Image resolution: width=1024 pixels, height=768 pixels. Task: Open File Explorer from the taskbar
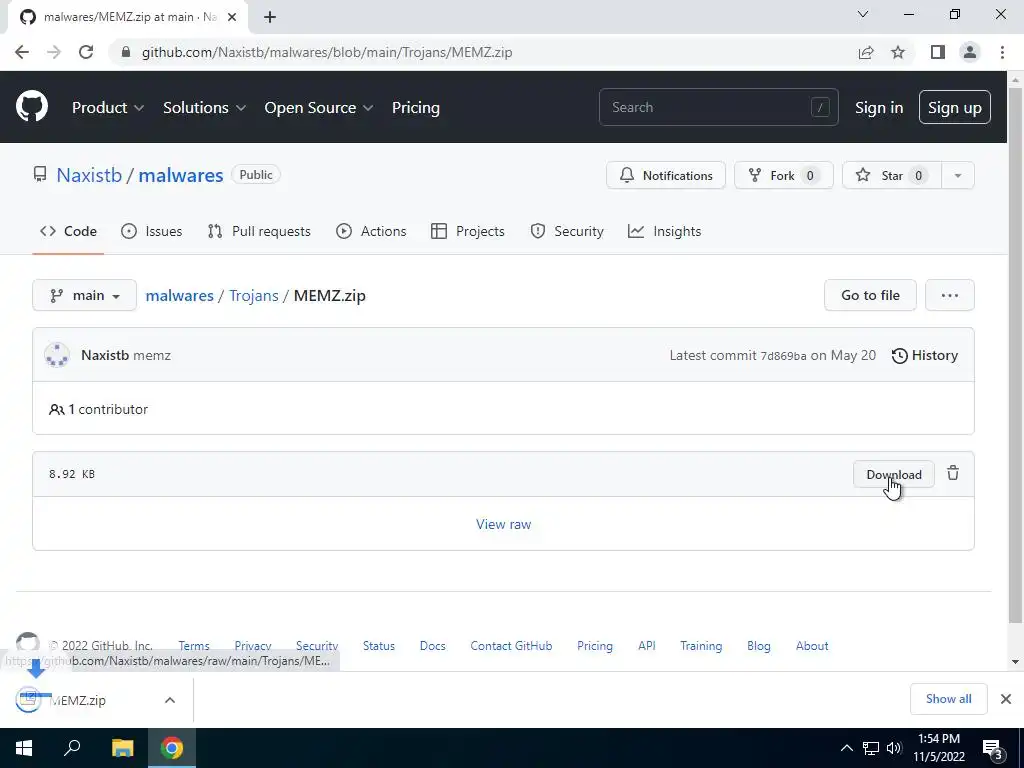122,748
